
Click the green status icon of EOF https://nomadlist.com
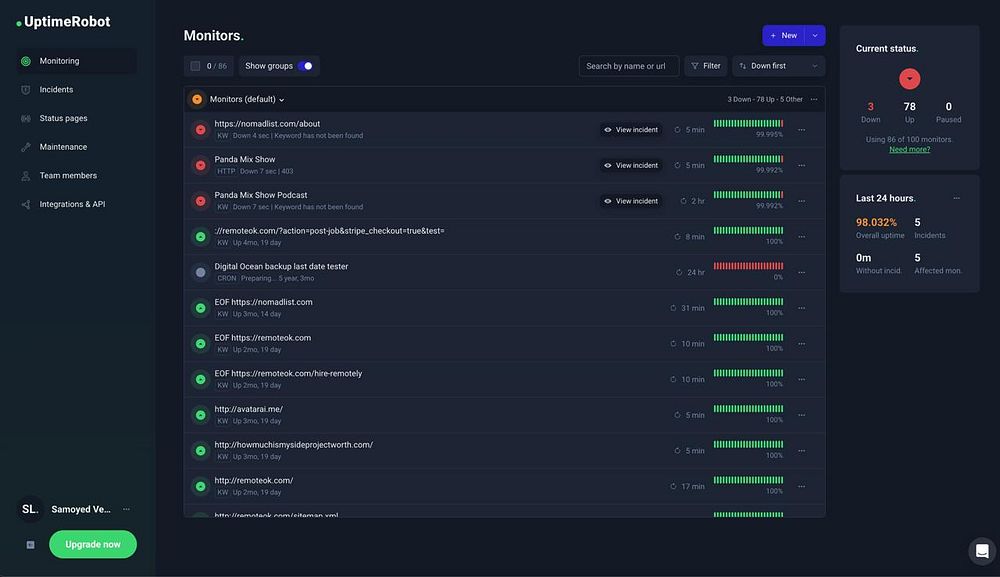200,309
